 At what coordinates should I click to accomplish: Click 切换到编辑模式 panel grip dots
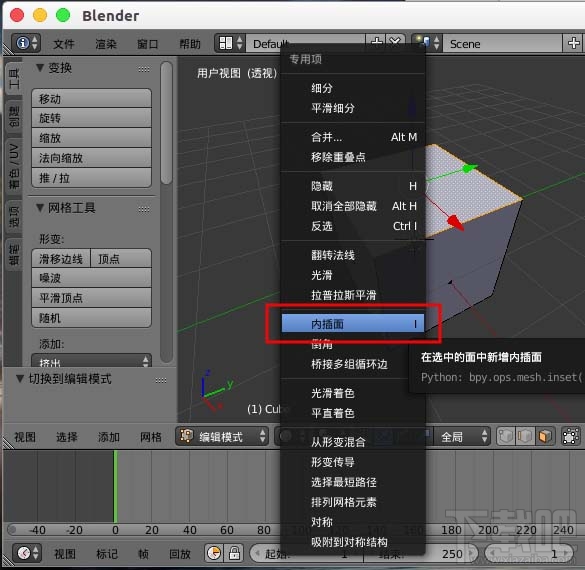tap(161, 380)
